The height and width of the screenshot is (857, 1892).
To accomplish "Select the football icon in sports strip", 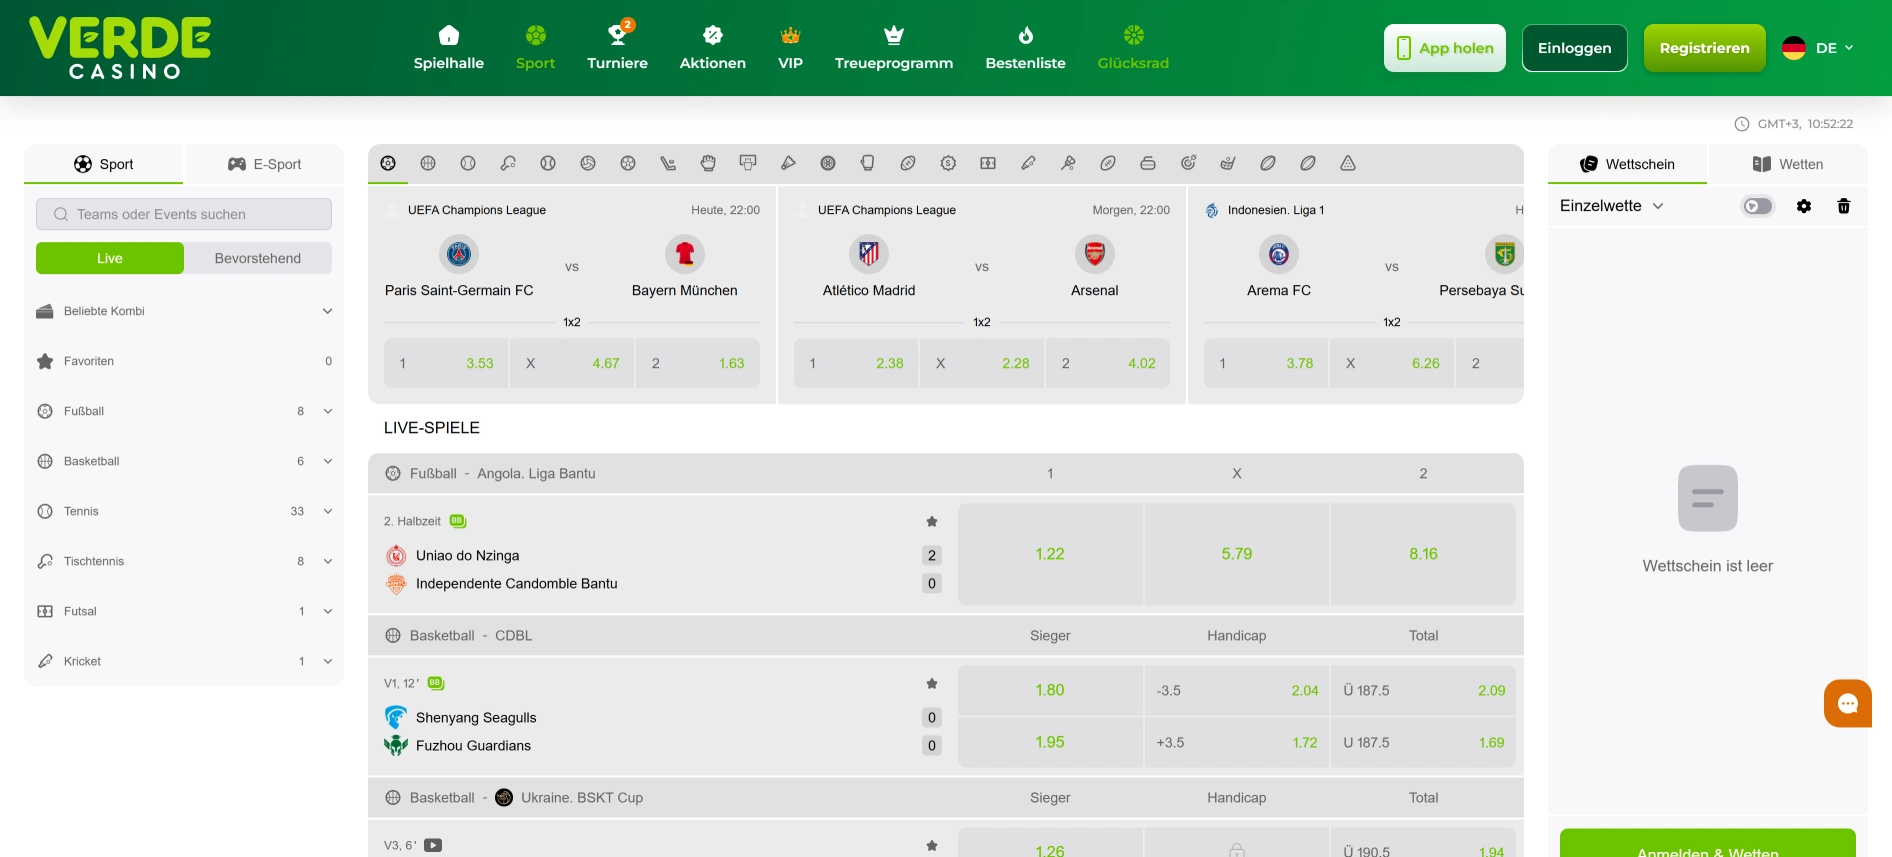I will (388, 163).
